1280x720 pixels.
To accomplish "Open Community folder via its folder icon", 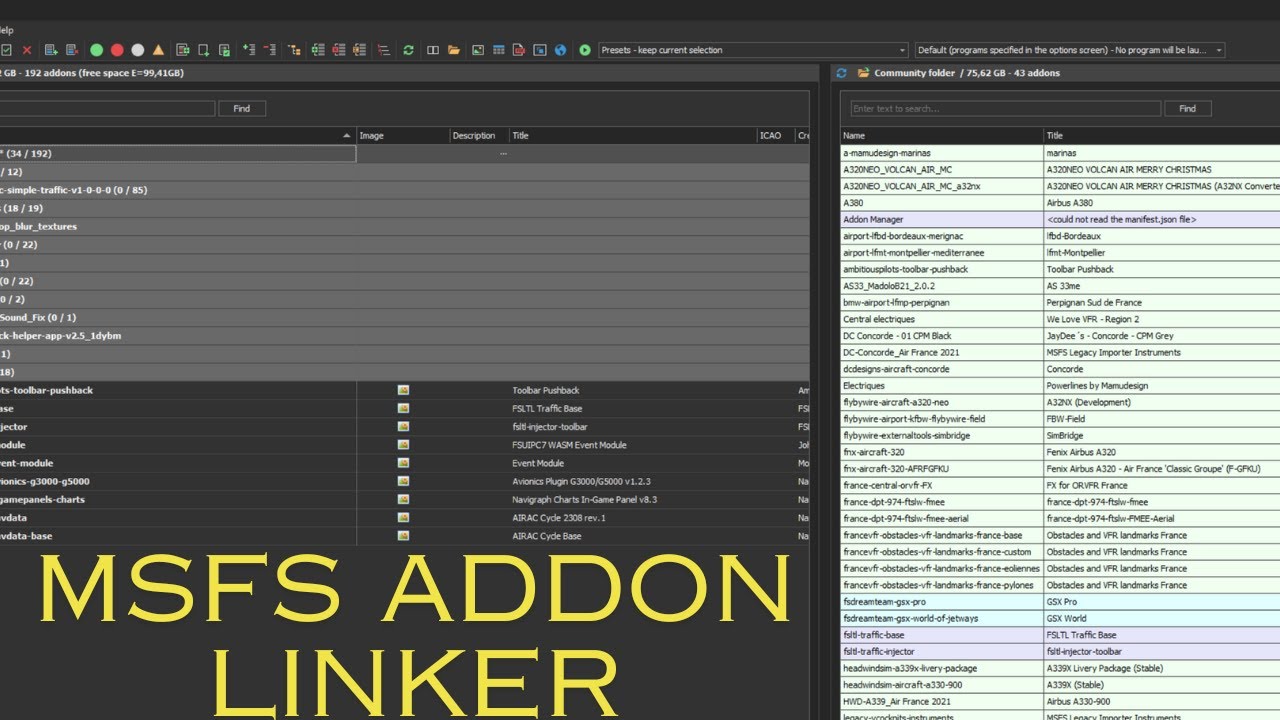I will (x=863, y=73).
